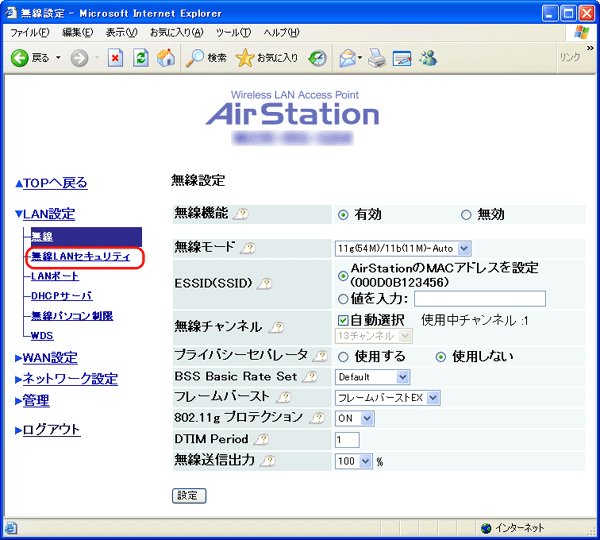
Task: Open the 編集(E) menu
Action: 77,33
